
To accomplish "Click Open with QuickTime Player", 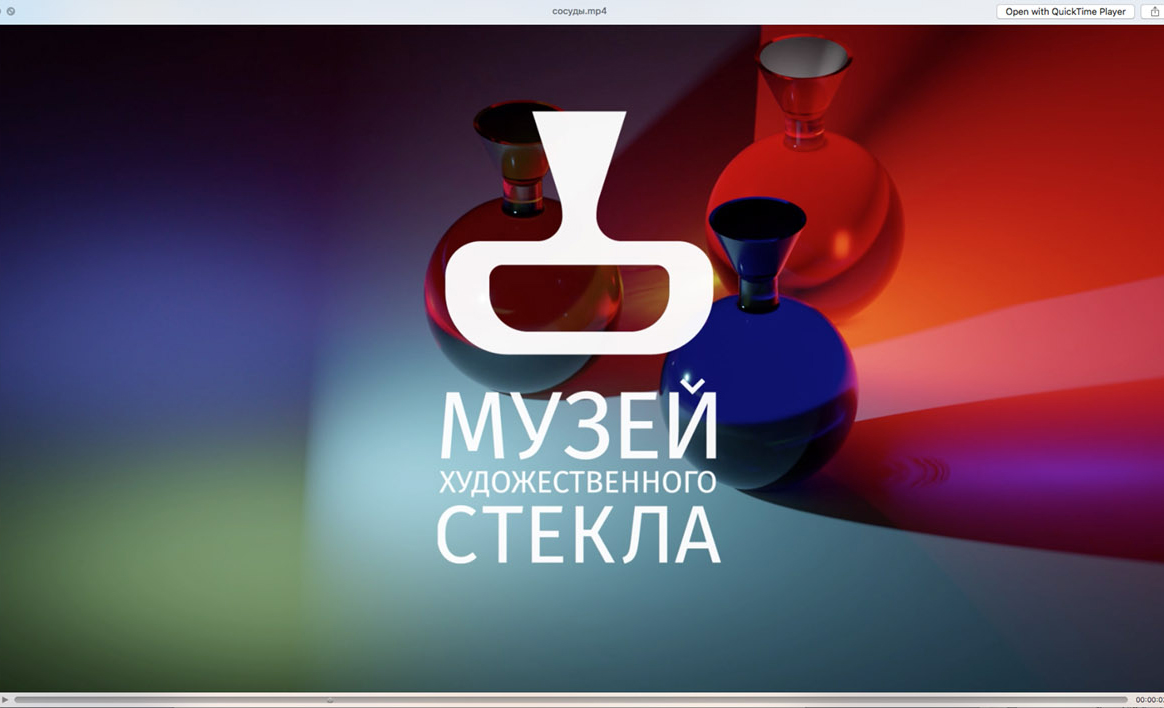I will 1065,12.
